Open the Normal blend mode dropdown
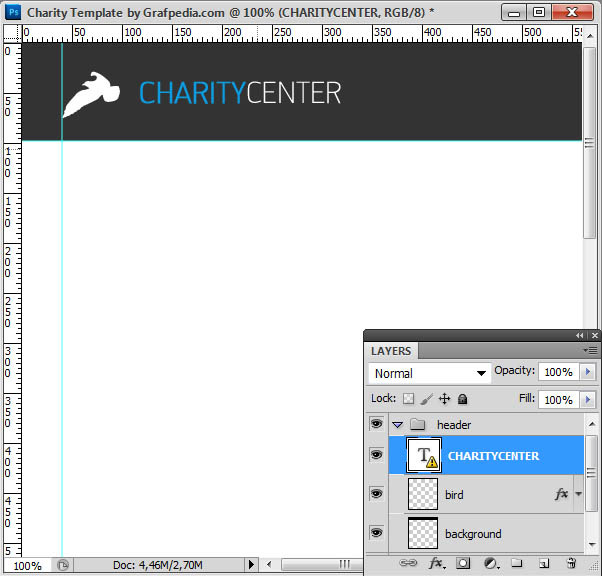This screenshot has width=602, height=576. point(430,373)
